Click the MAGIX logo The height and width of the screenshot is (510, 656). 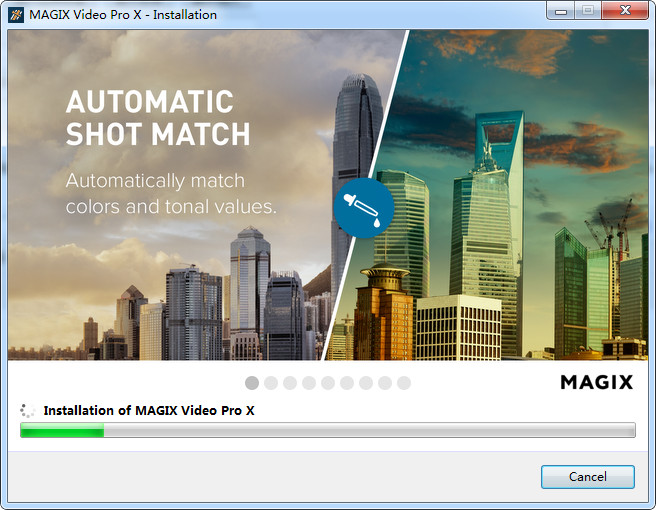[597, 382]
